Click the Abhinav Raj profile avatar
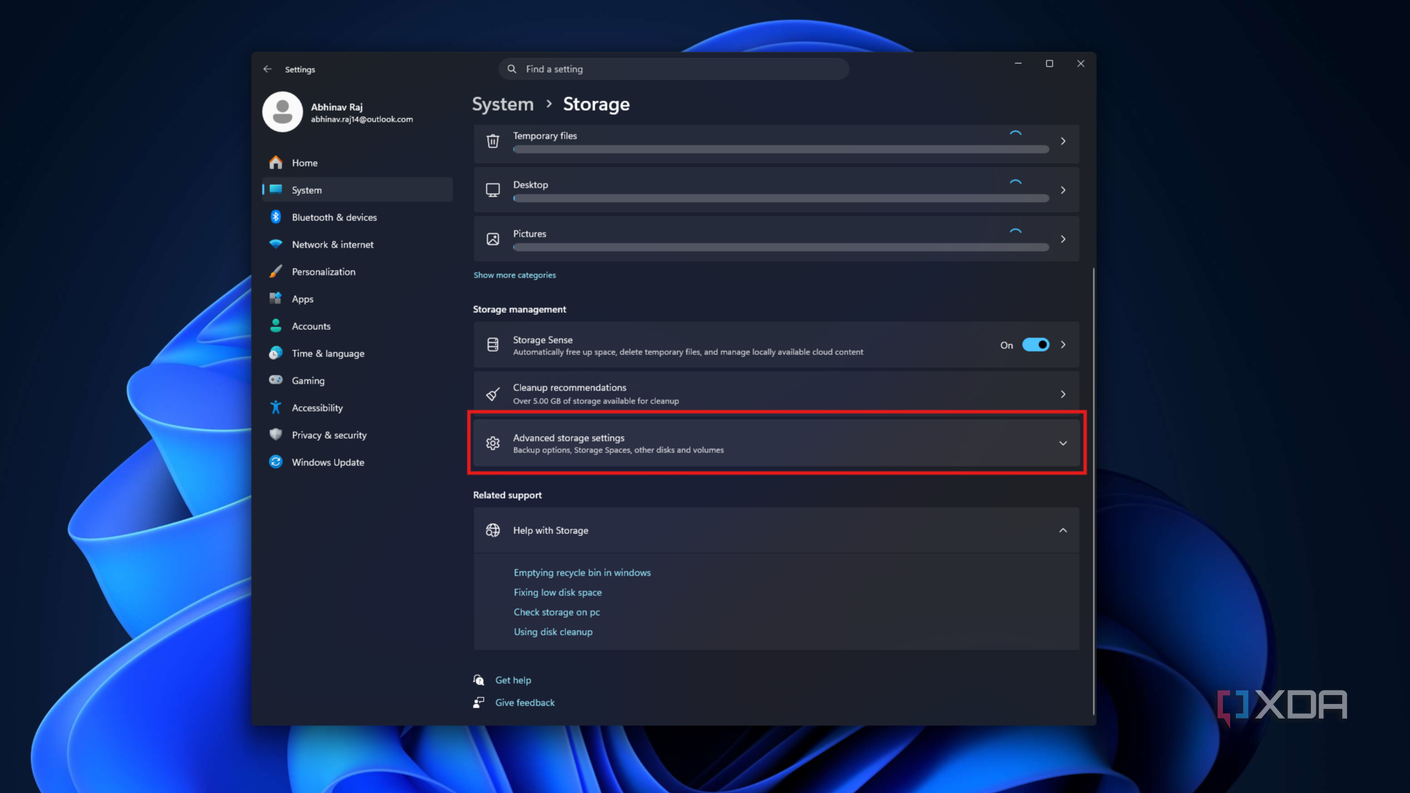The width and height of the screenshot is (1410, 793). click(x=282, y=112)
